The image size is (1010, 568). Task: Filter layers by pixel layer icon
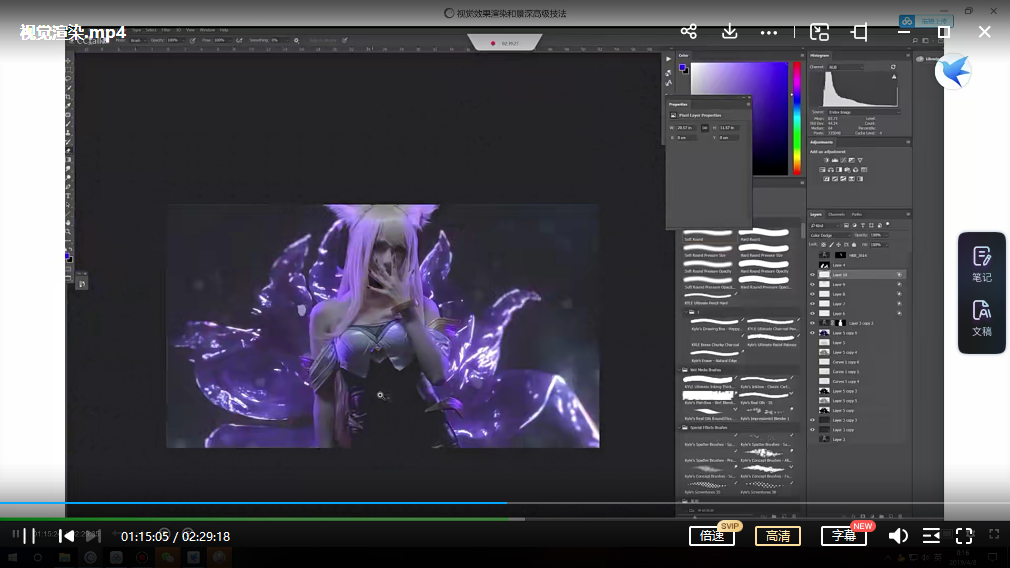coord(846,225)
